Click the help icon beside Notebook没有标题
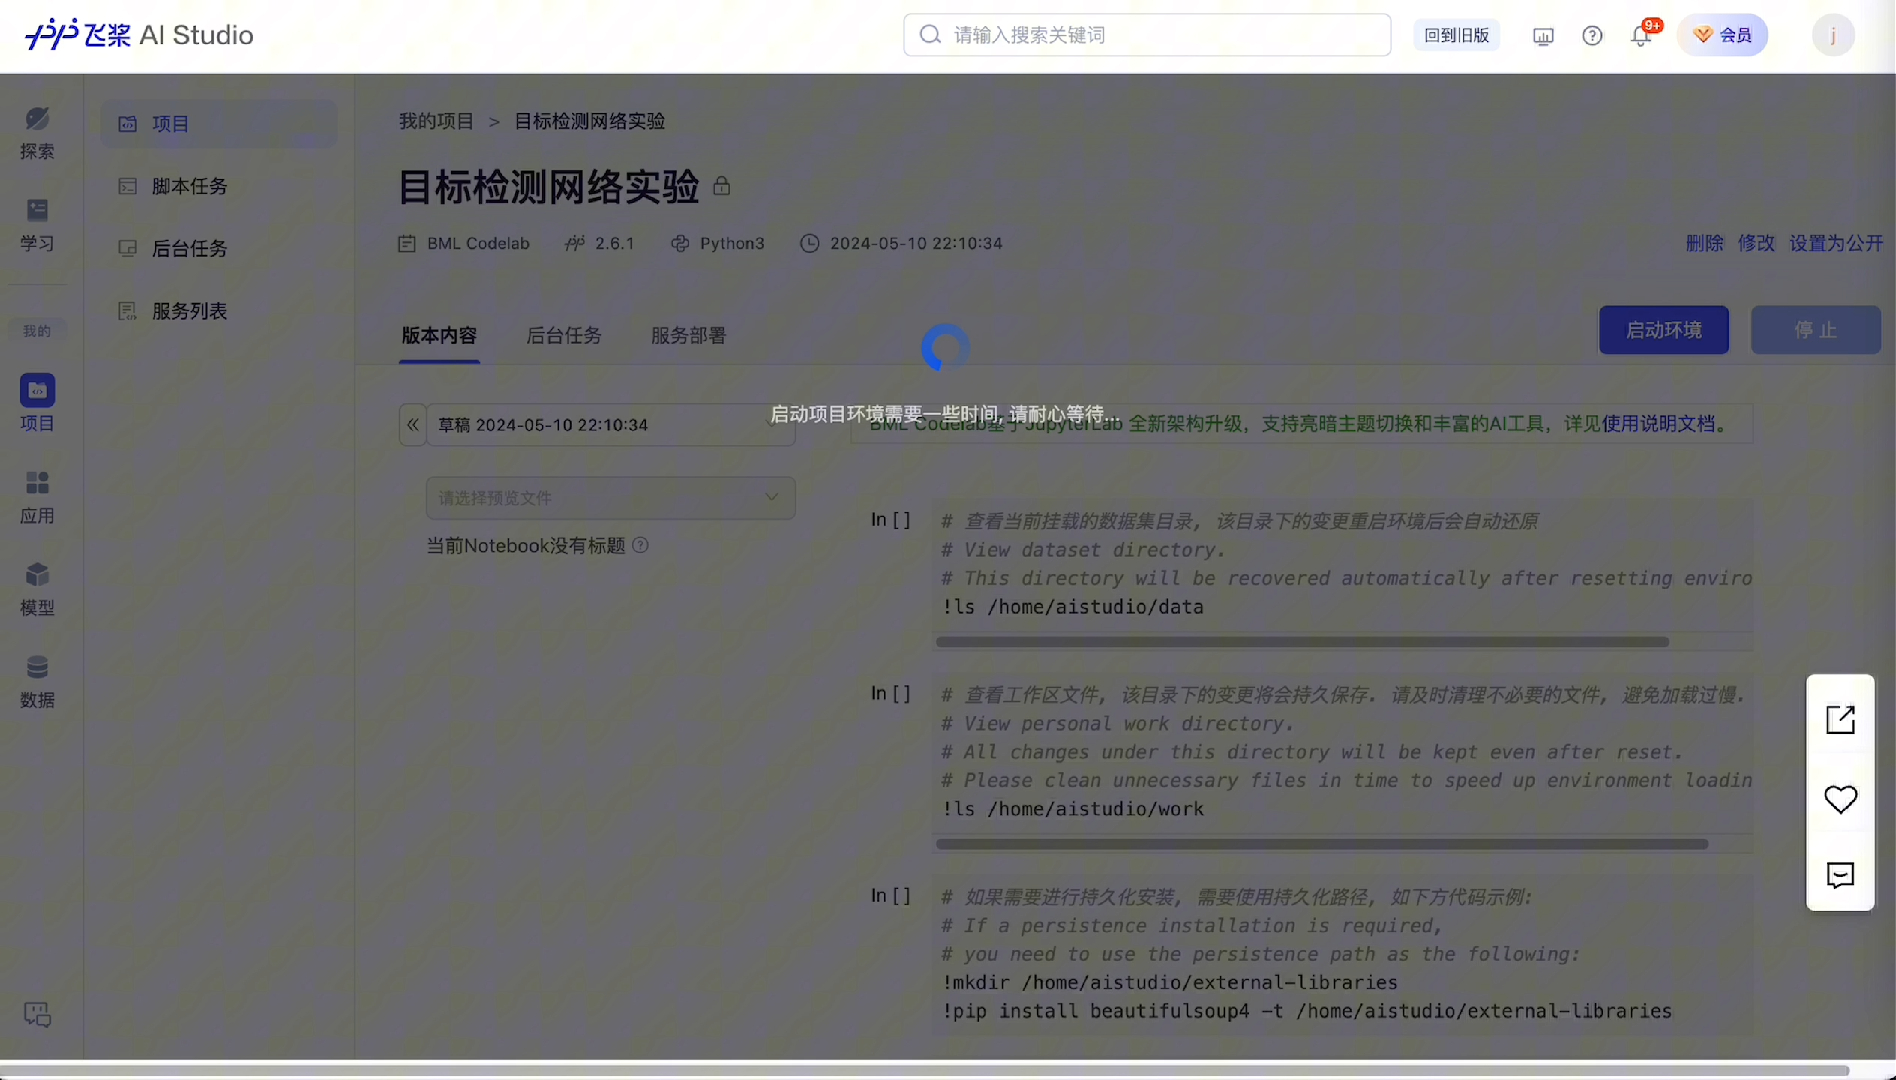1896x1080 pixels. (641, 545)
